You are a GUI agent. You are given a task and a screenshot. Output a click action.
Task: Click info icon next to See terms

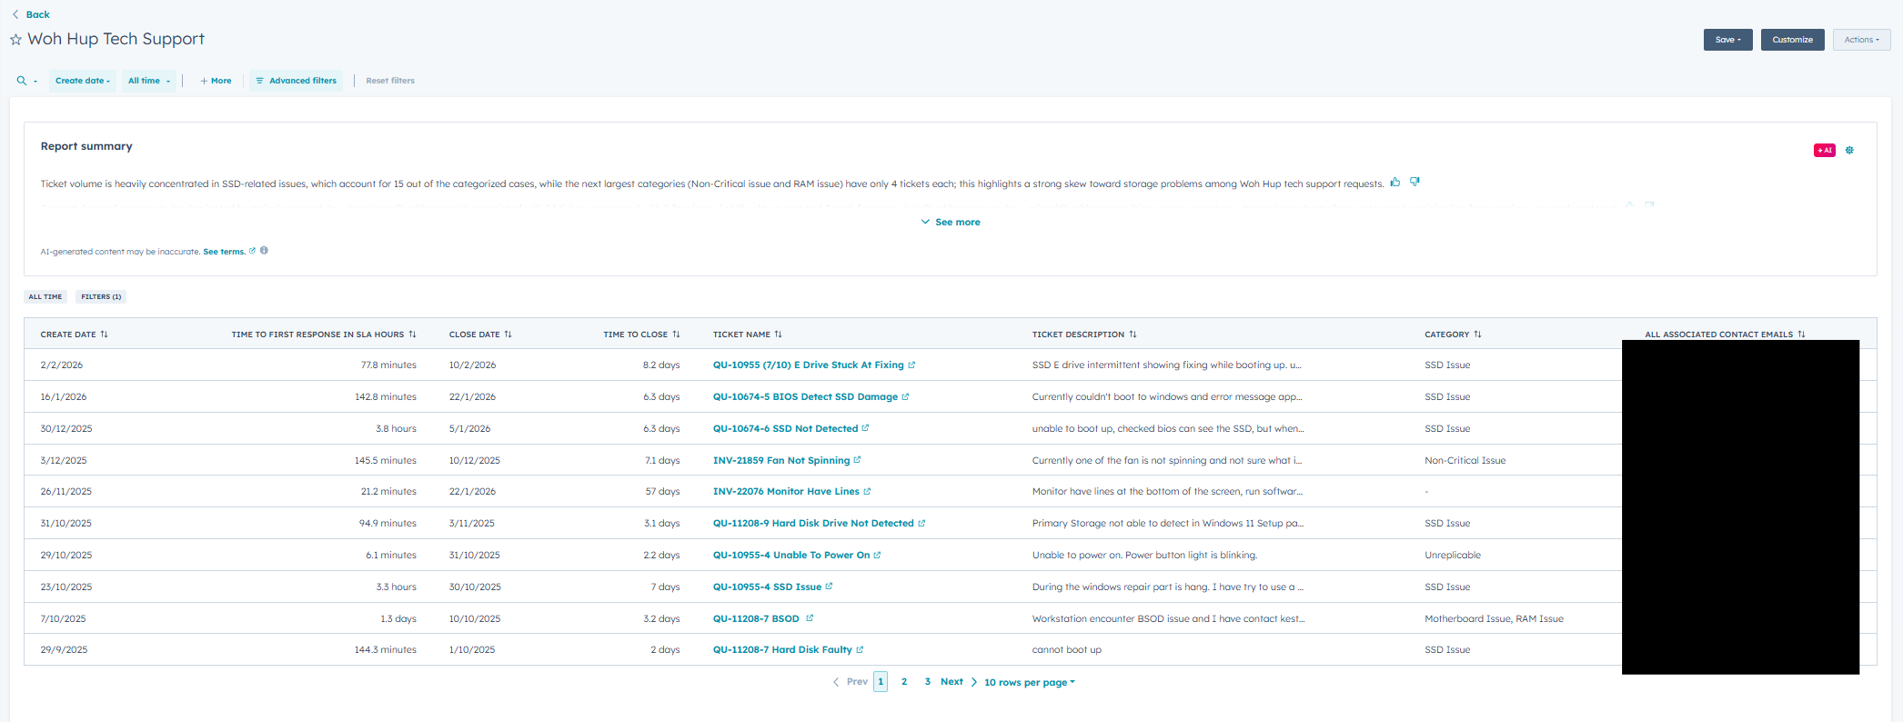(x=264, y=251)
